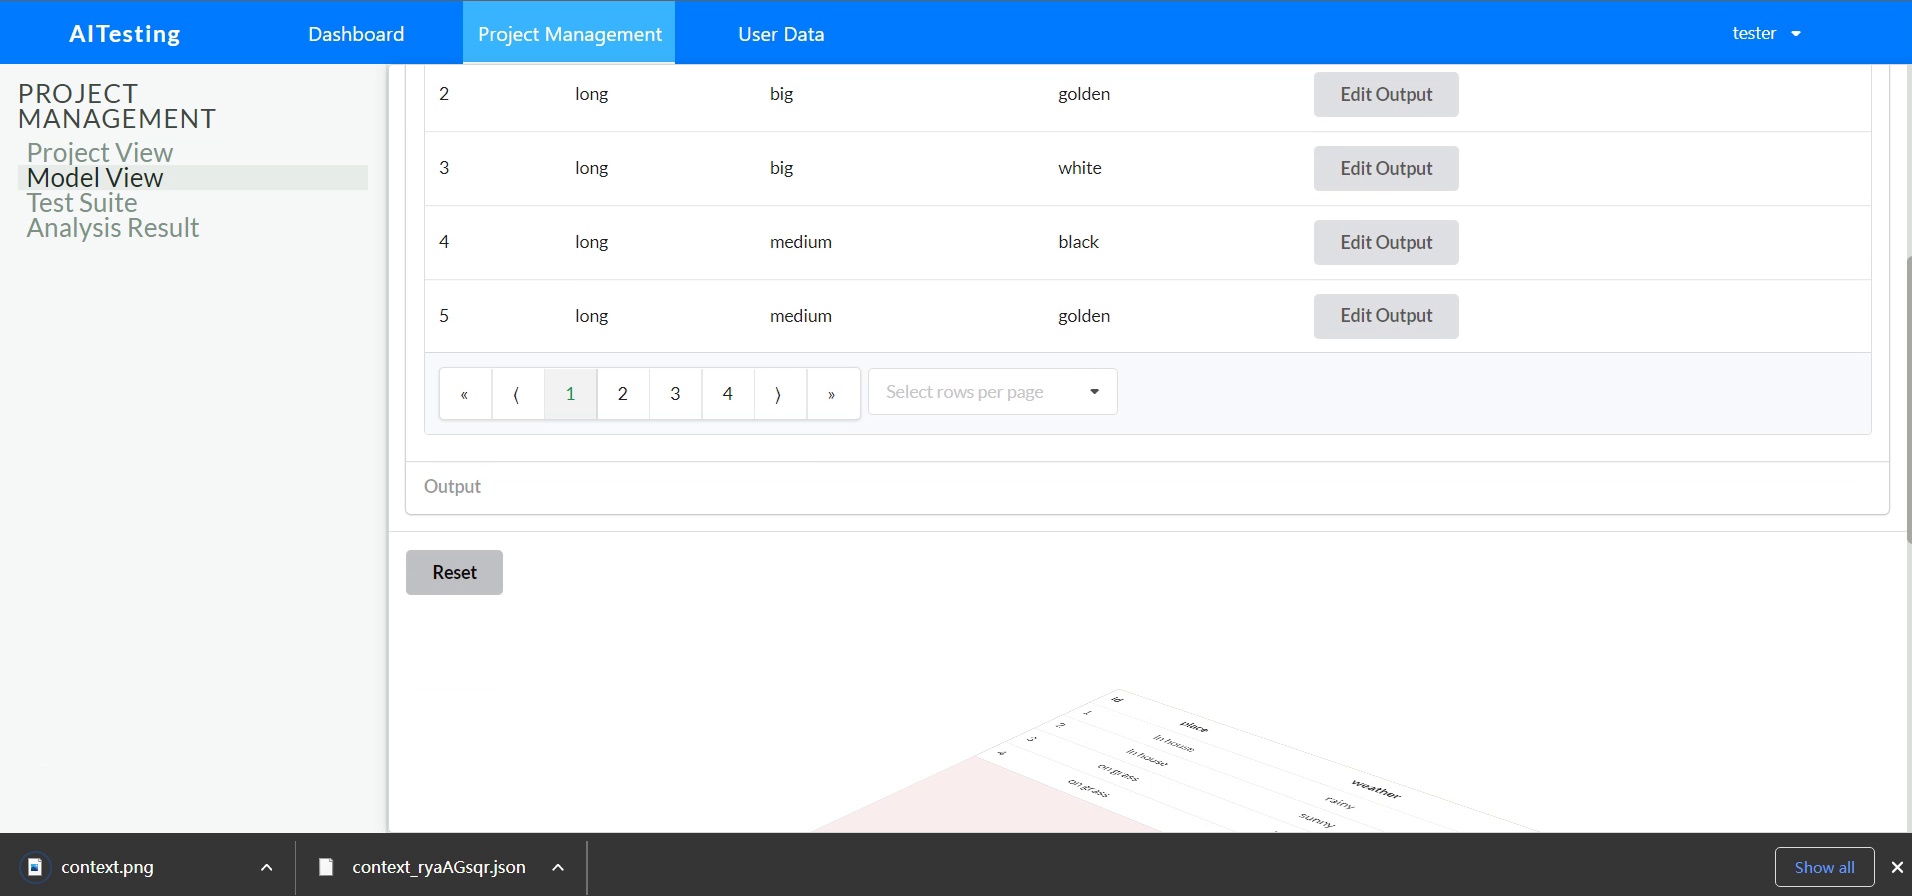Open options chevron for context.png download

267,867
